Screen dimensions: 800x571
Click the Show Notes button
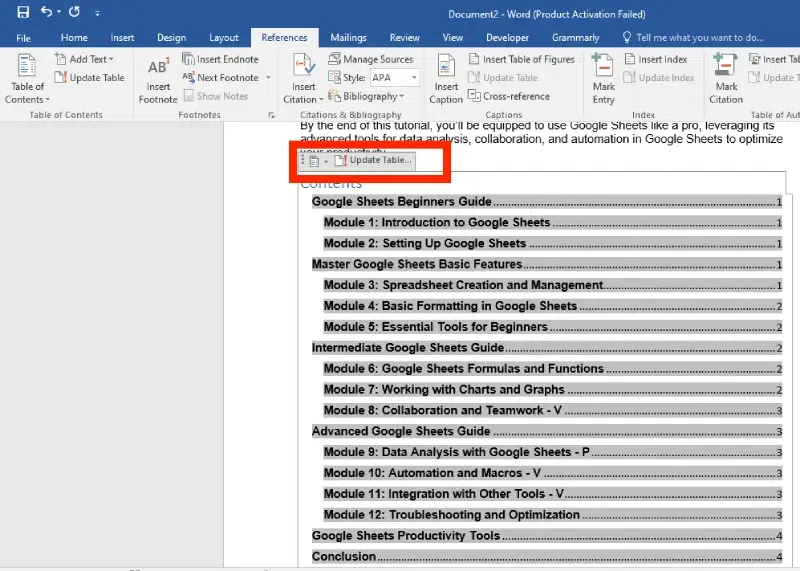[x=216, y=96]
